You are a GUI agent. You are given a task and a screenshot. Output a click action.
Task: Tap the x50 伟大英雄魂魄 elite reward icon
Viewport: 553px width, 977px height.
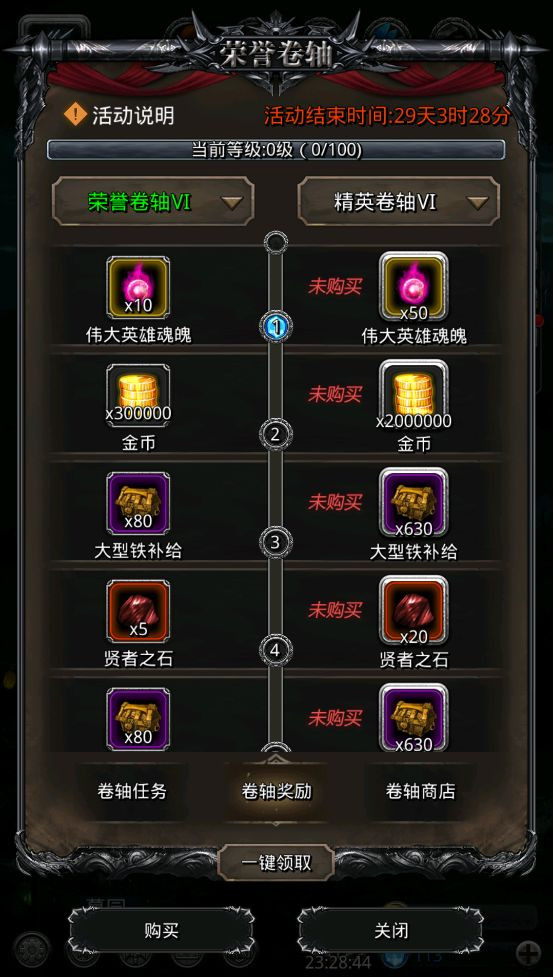click(x=414, y=288)
